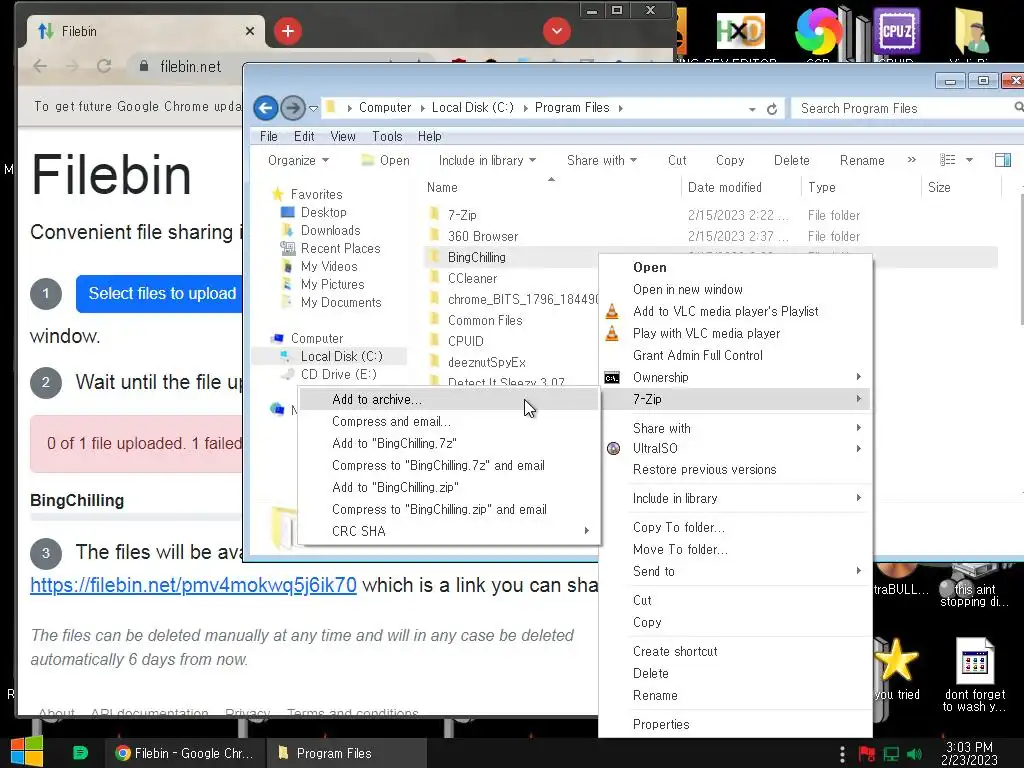This screenshot has height=768, width=1024.
Task: Open the red Chrome dropdown circle button
Action: point(556,31)
